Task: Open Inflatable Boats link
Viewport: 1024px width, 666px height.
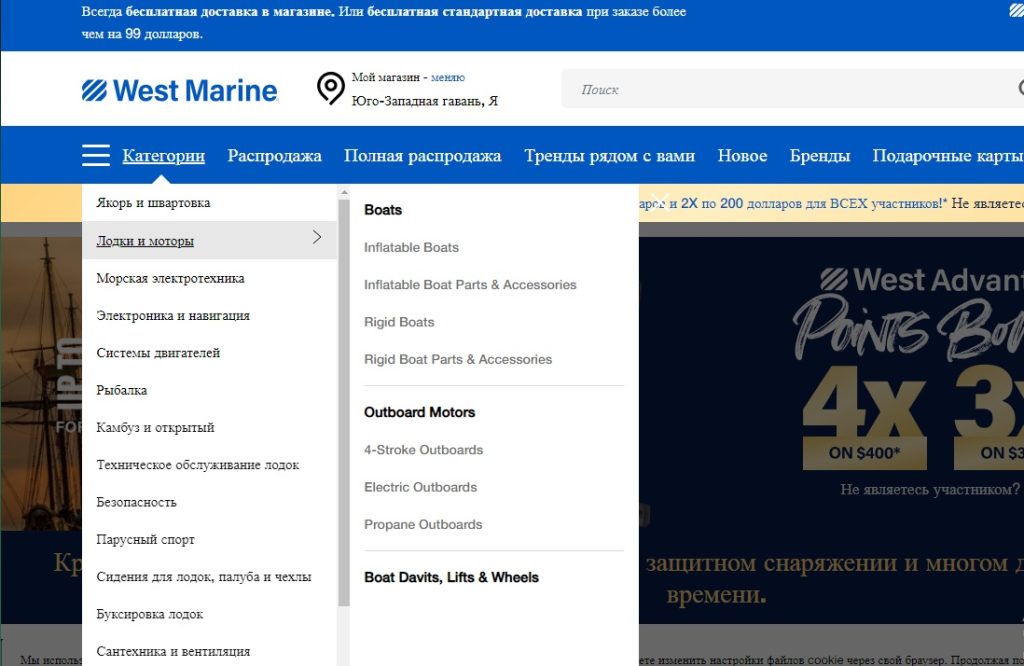Action: 411,247
